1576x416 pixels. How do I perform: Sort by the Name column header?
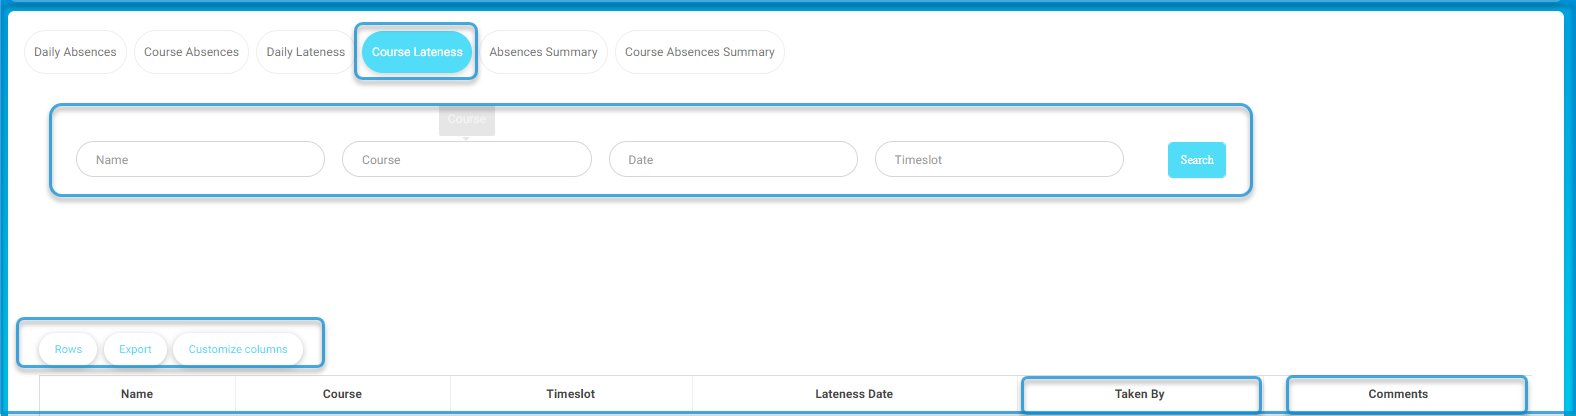137,394
